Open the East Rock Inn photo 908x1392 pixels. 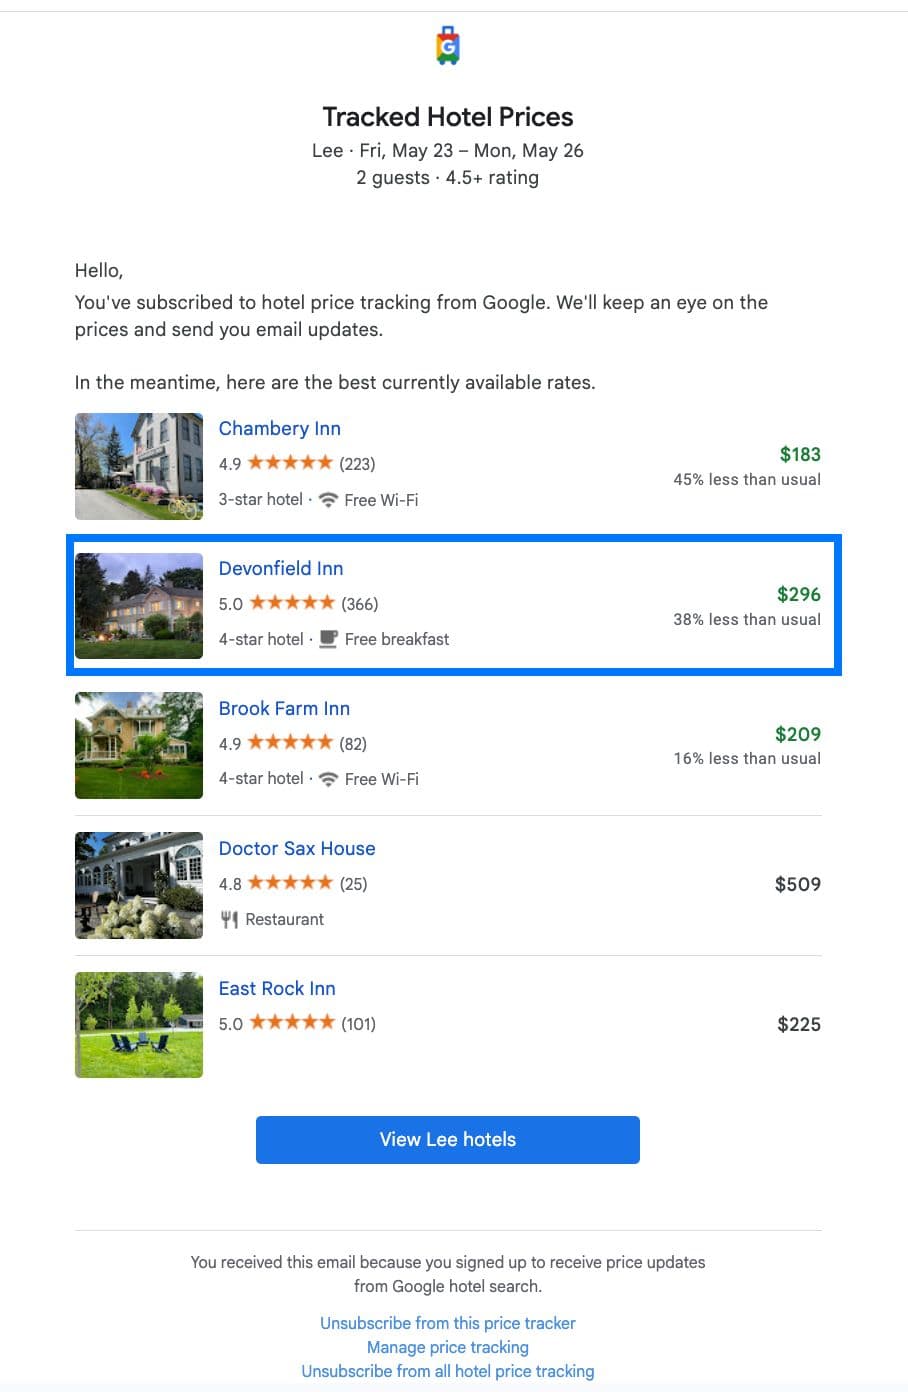[139, 1025]
